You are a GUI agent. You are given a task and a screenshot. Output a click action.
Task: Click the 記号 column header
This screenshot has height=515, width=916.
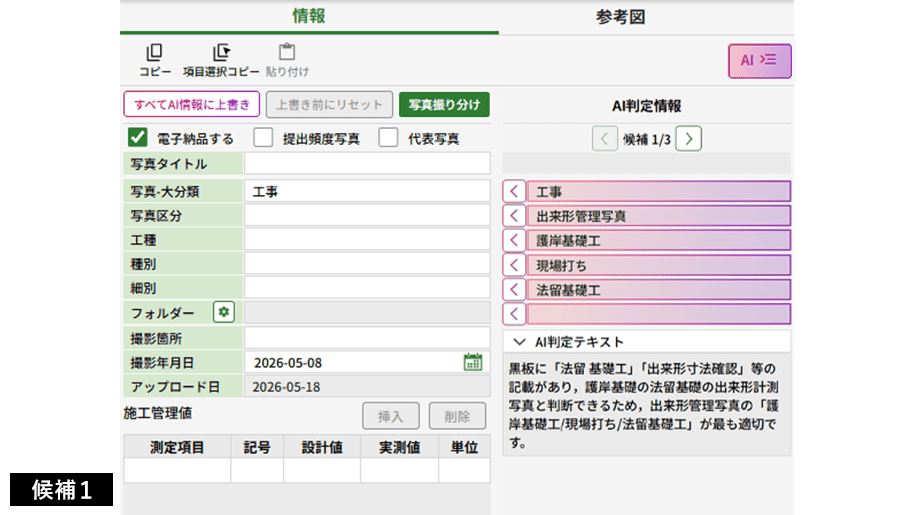coord(257,447)
